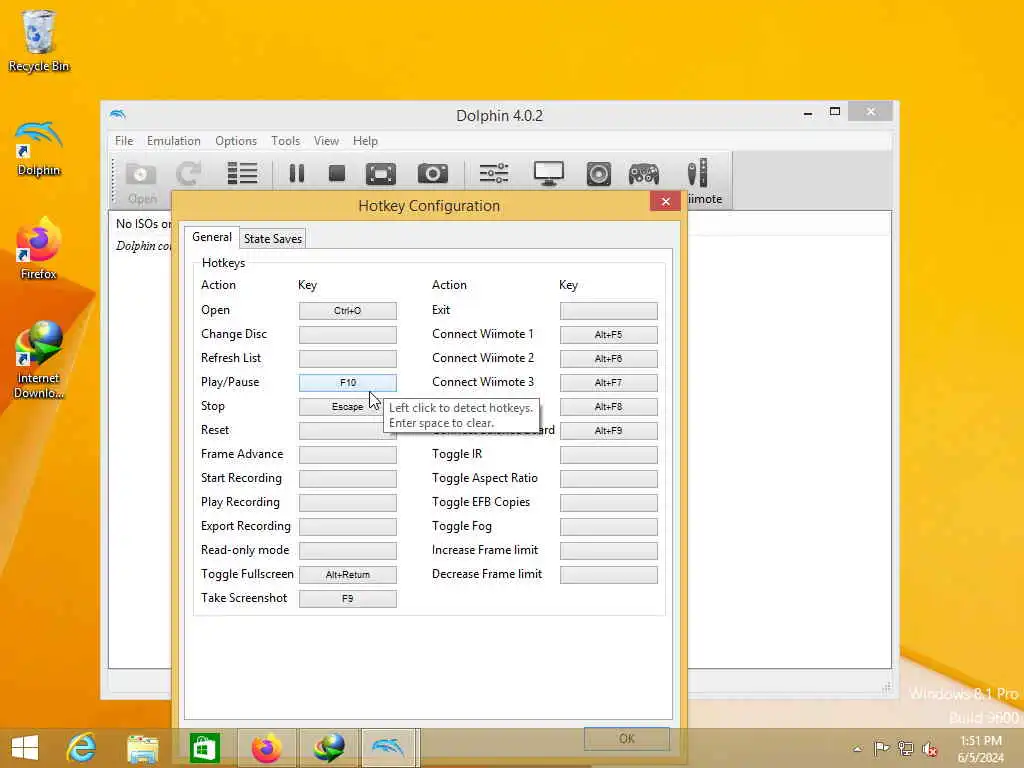This screenshot has width=1024, height=768.
Task: Select Dolphin desktop shortcut
Action: coord(39,149)
